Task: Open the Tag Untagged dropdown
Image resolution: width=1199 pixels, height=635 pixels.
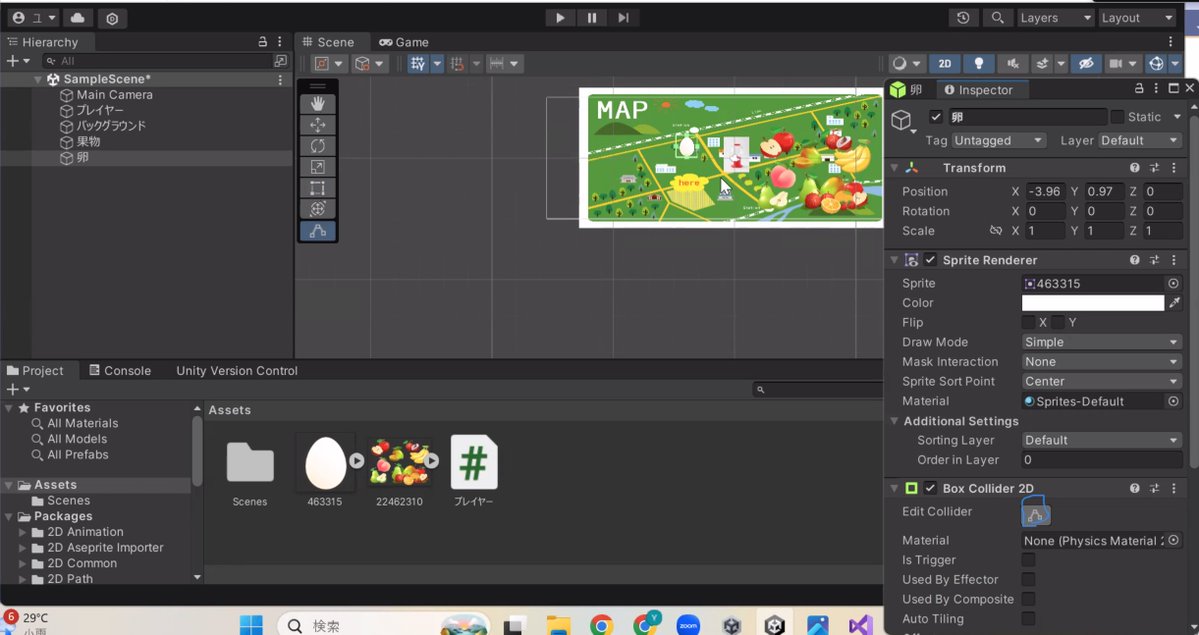Action: (x=999, y=141)
